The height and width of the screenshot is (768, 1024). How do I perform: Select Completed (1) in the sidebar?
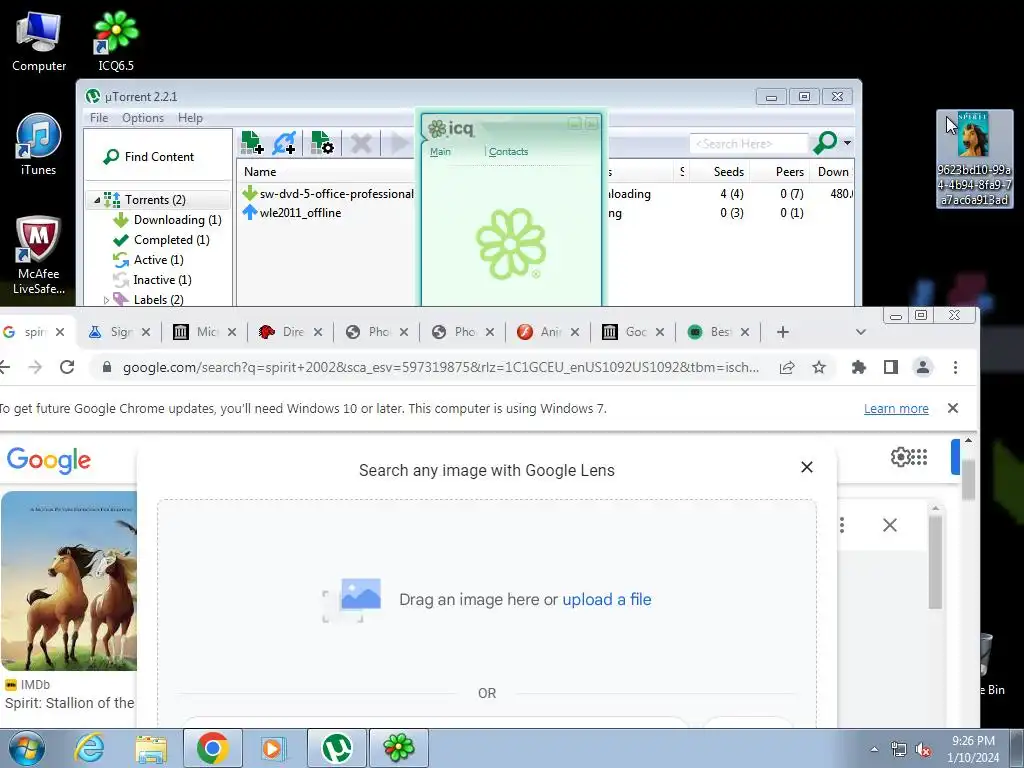[x=161, y=240]
